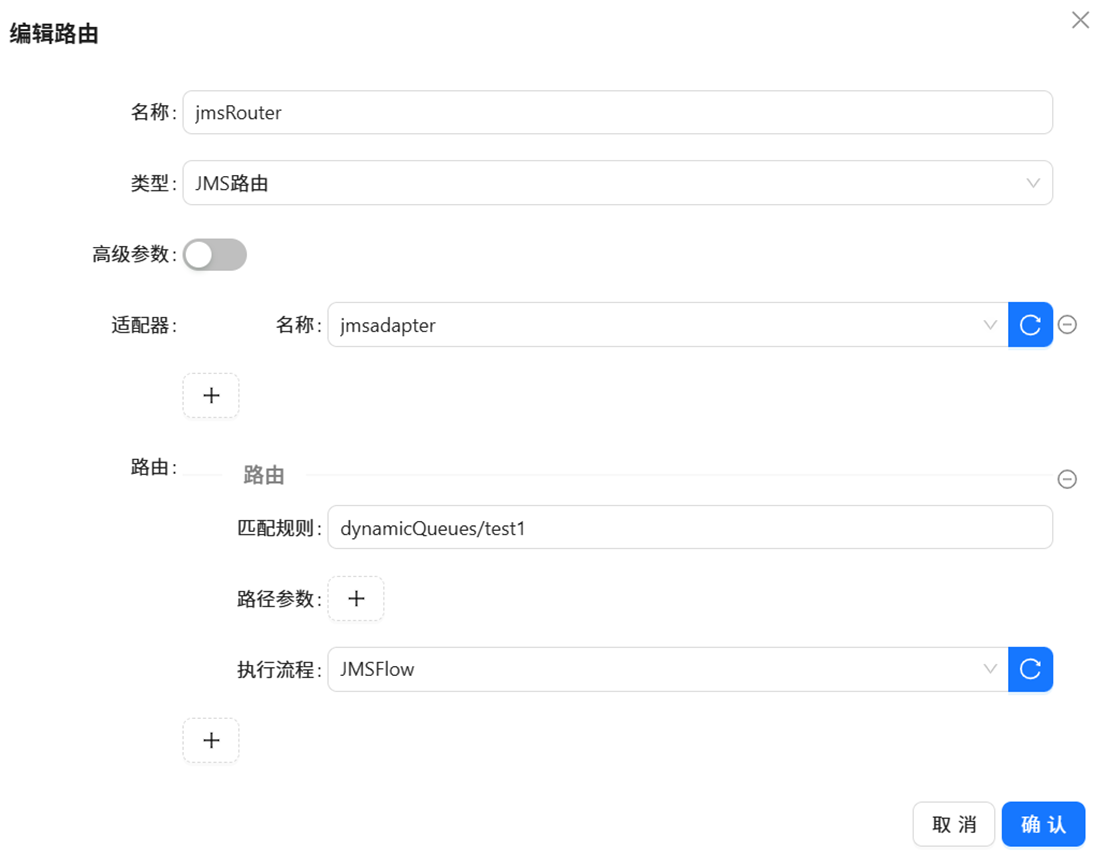This screenshot has width=1107, height=866.
Task: Close the 编辑路由 dialog with X
Action: (x=1080, y=21)
